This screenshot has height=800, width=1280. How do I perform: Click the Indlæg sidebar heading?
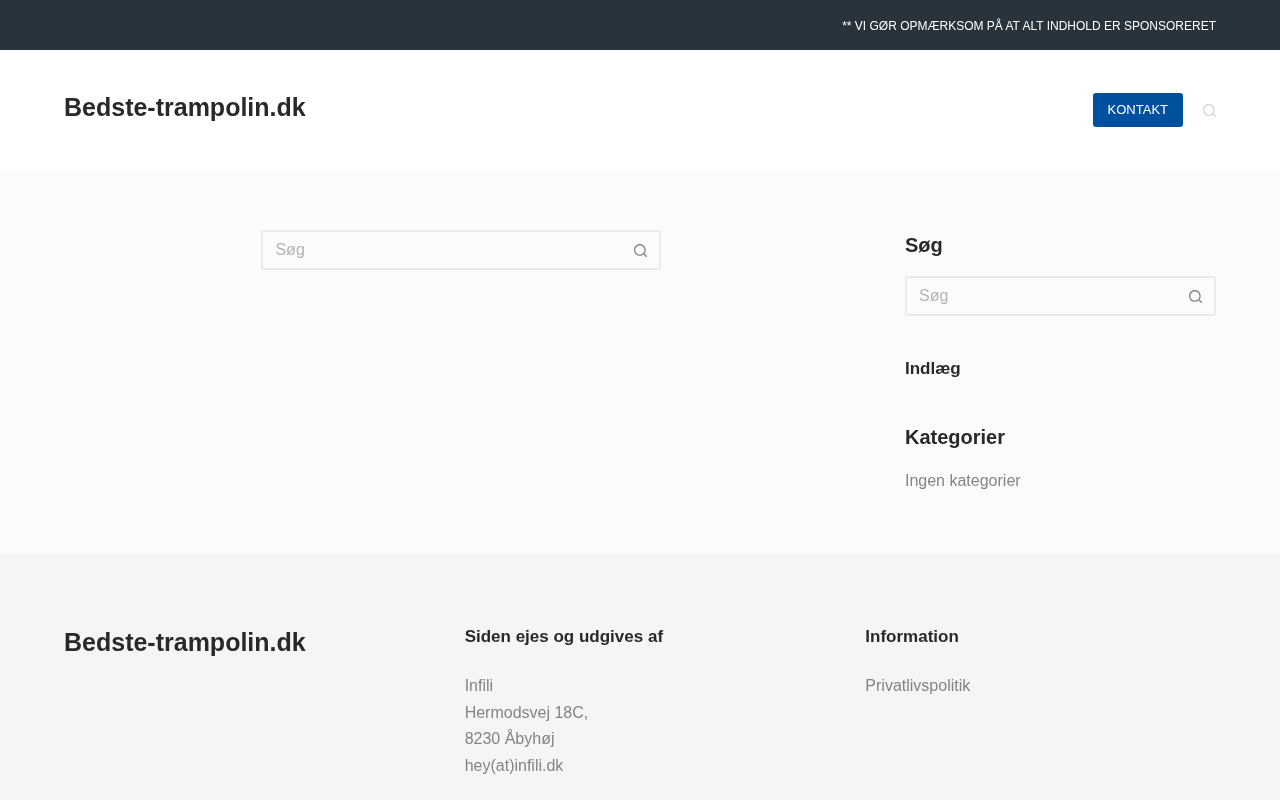[x=932, y=369]
